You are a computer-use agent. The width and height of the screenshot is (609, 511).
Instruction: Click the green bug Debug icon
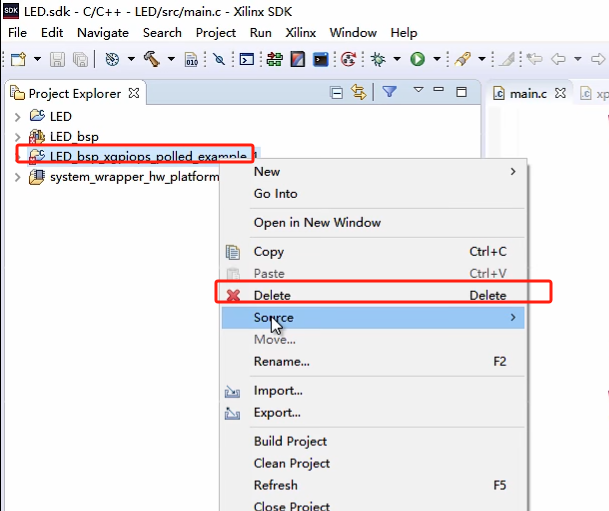click(x=378, y=59)
